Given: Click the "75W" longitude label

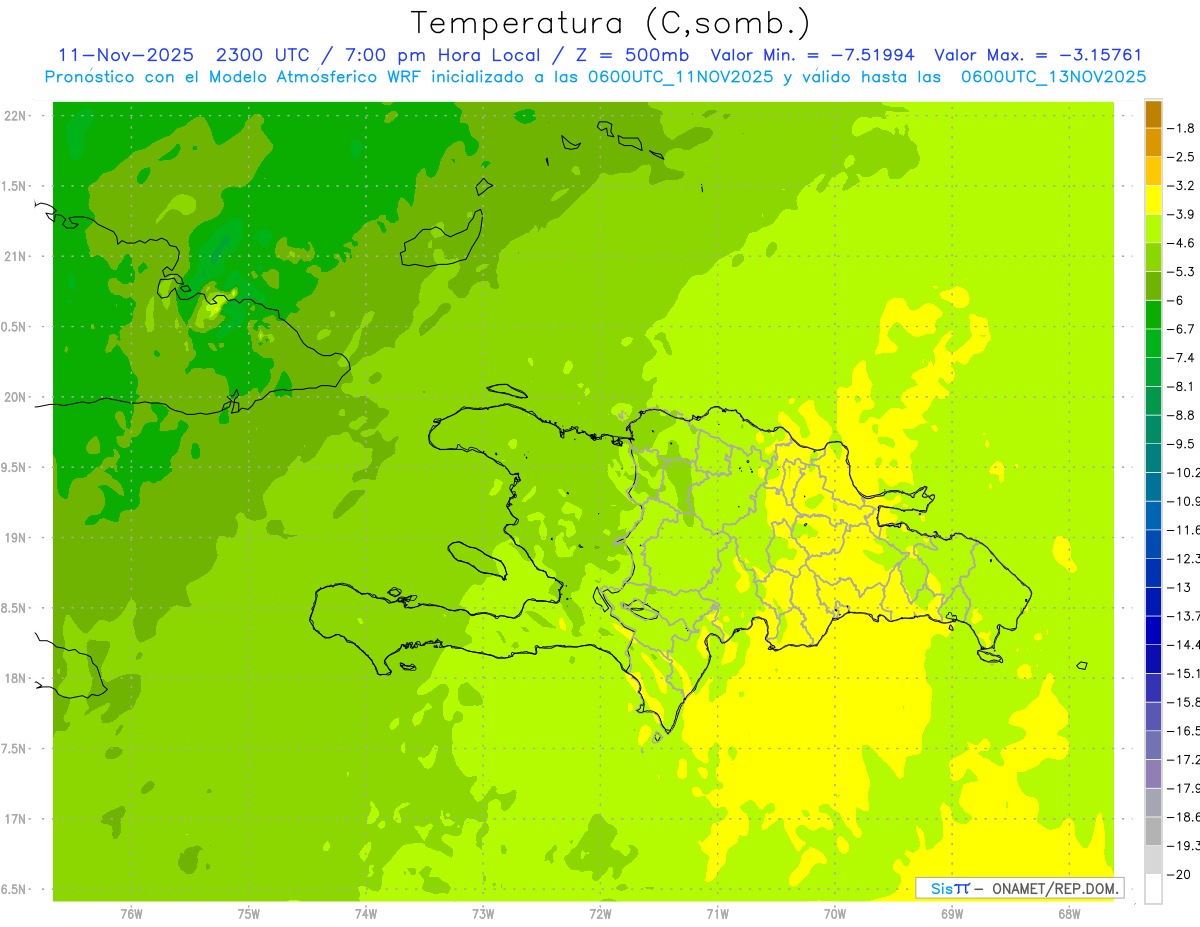Looking at the screenshot, I should (x=249, y=913).
